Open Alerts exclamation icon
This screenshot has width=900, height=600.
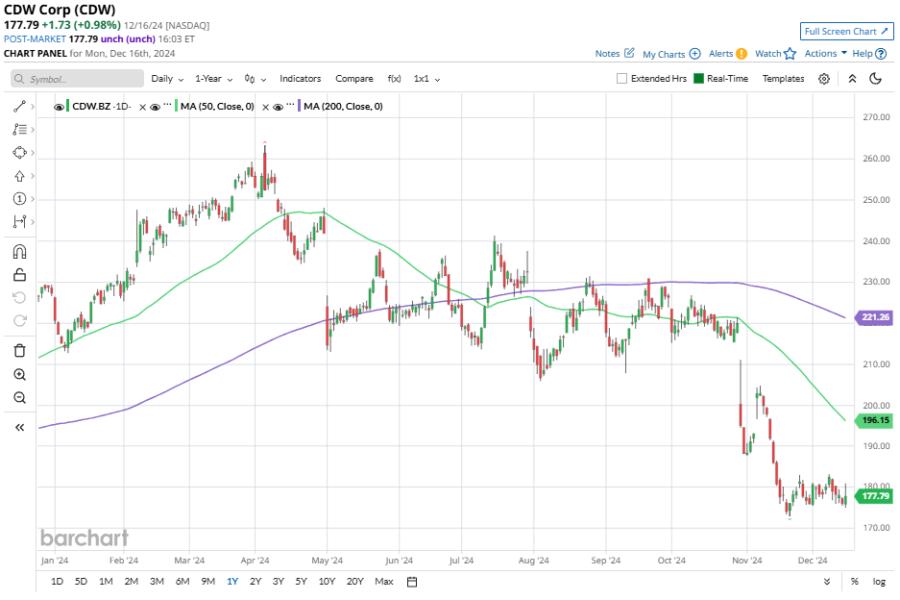741,53
